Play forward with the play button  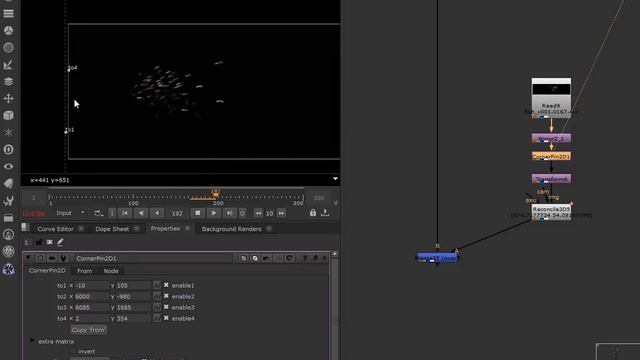(x=213, y=213)
